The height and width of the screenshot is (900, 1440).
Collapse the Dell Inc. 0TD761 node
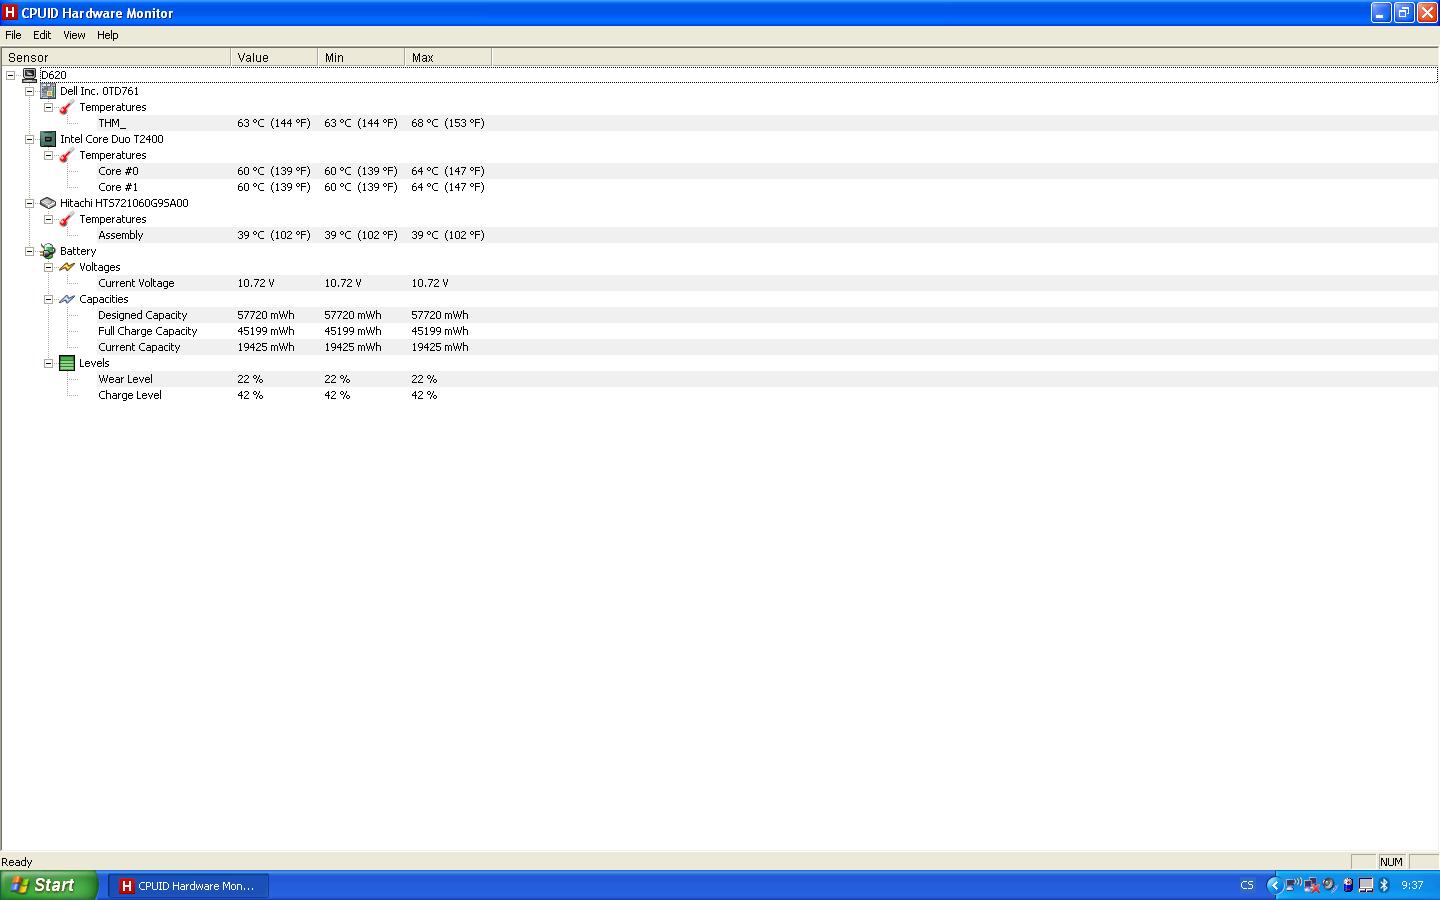[29, 91]
